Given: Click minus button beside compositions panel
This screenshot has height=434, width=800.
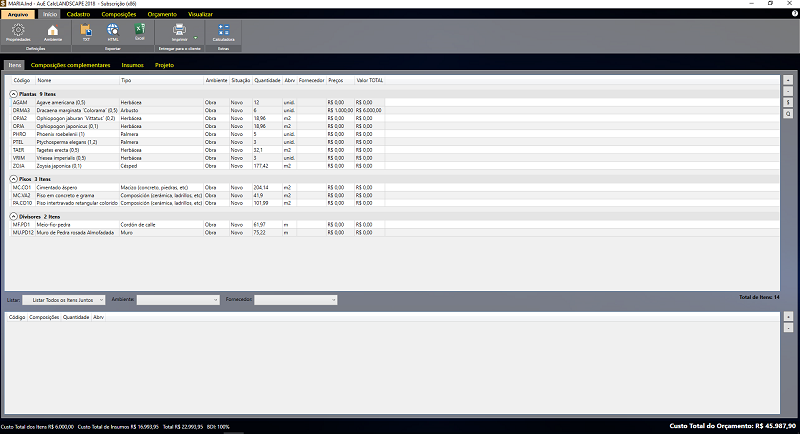Looking at the screenshot, I should 788,328.
